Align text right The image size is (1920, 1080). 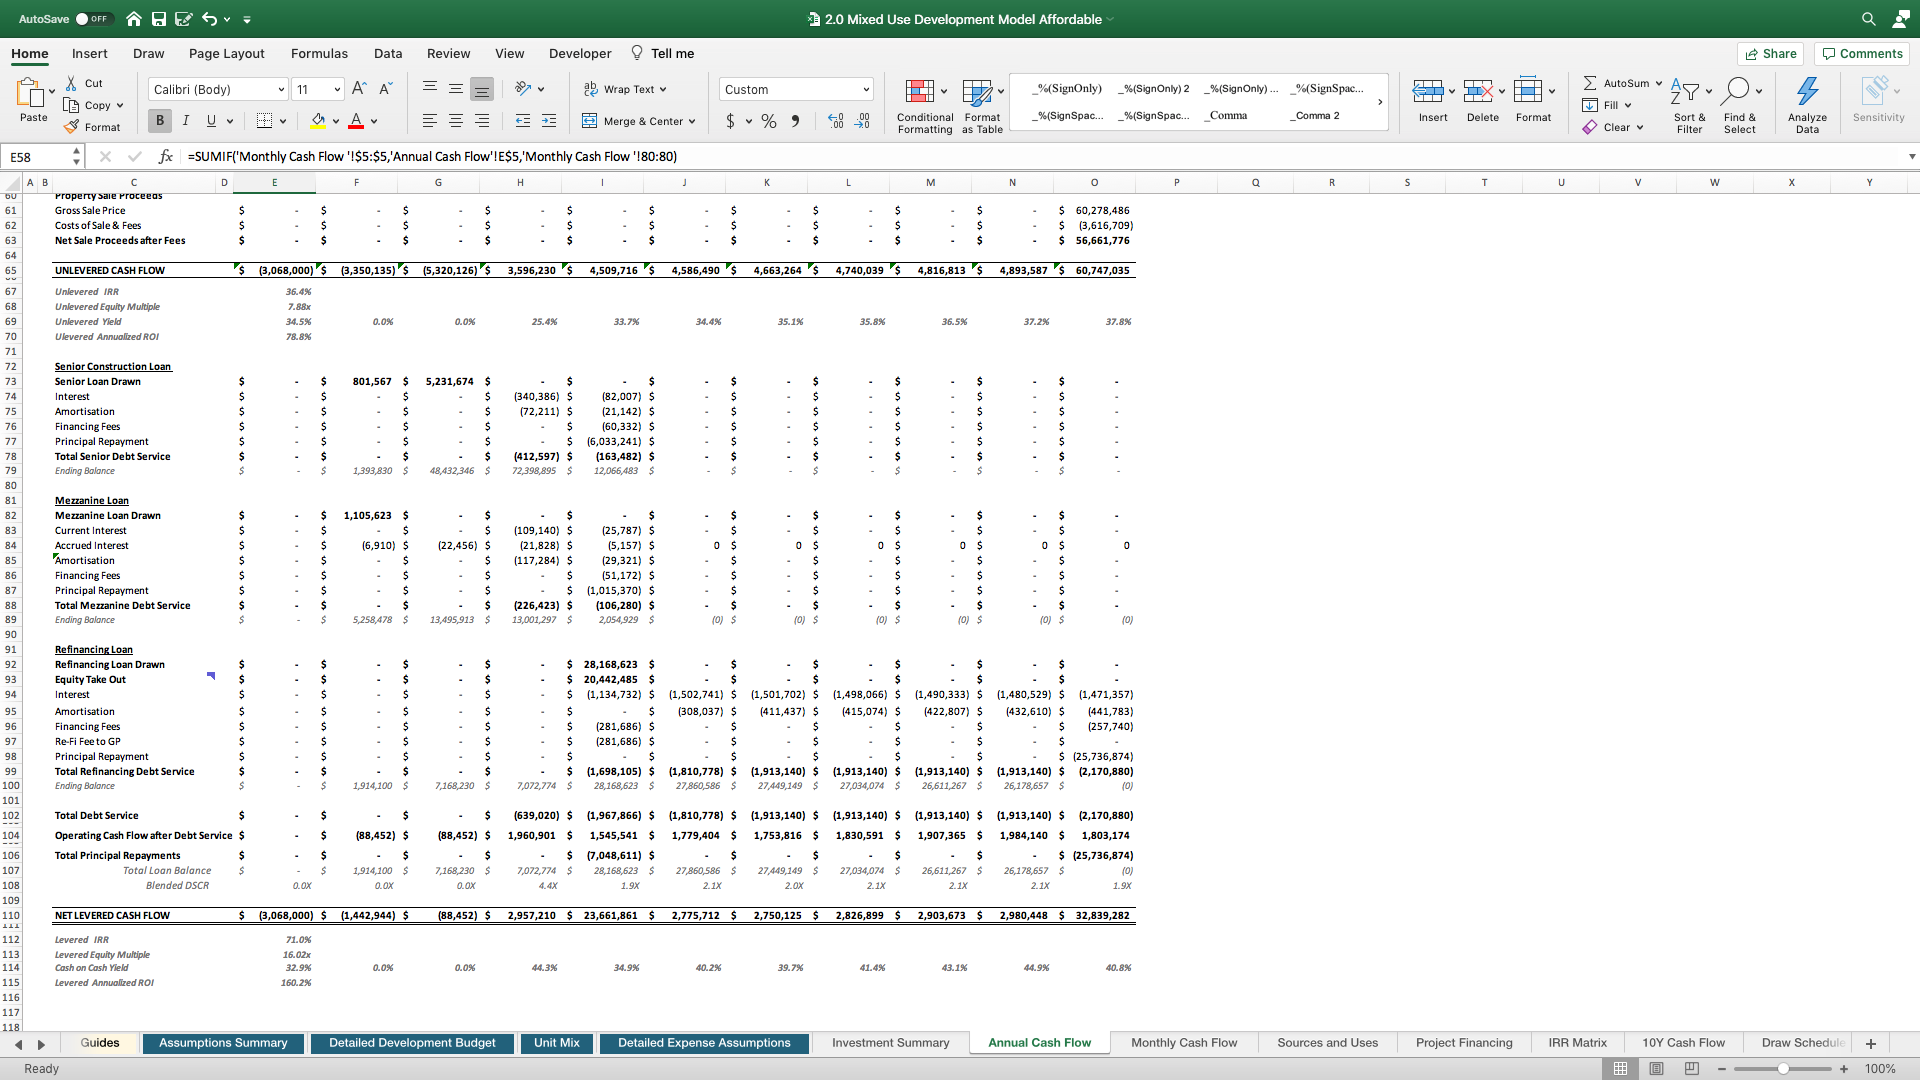[x=482, y=121]
